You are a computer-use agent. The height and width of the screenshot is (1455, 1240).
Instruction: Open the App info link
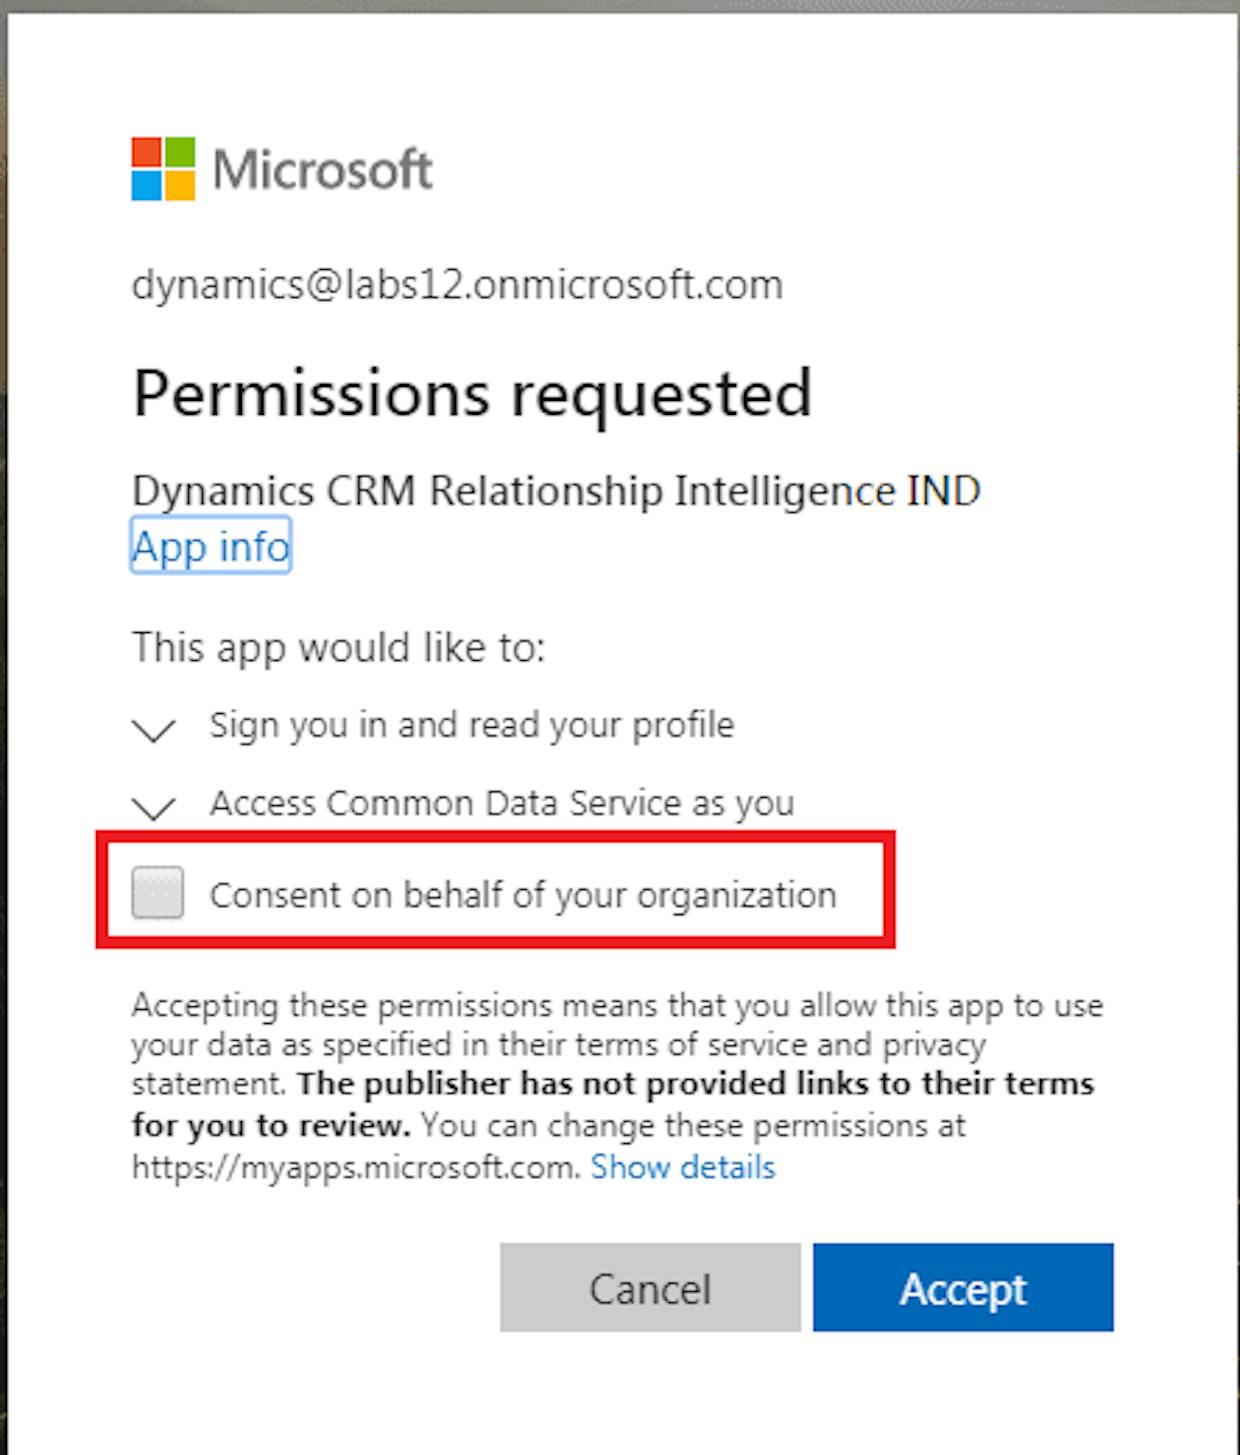click(211, 546)
